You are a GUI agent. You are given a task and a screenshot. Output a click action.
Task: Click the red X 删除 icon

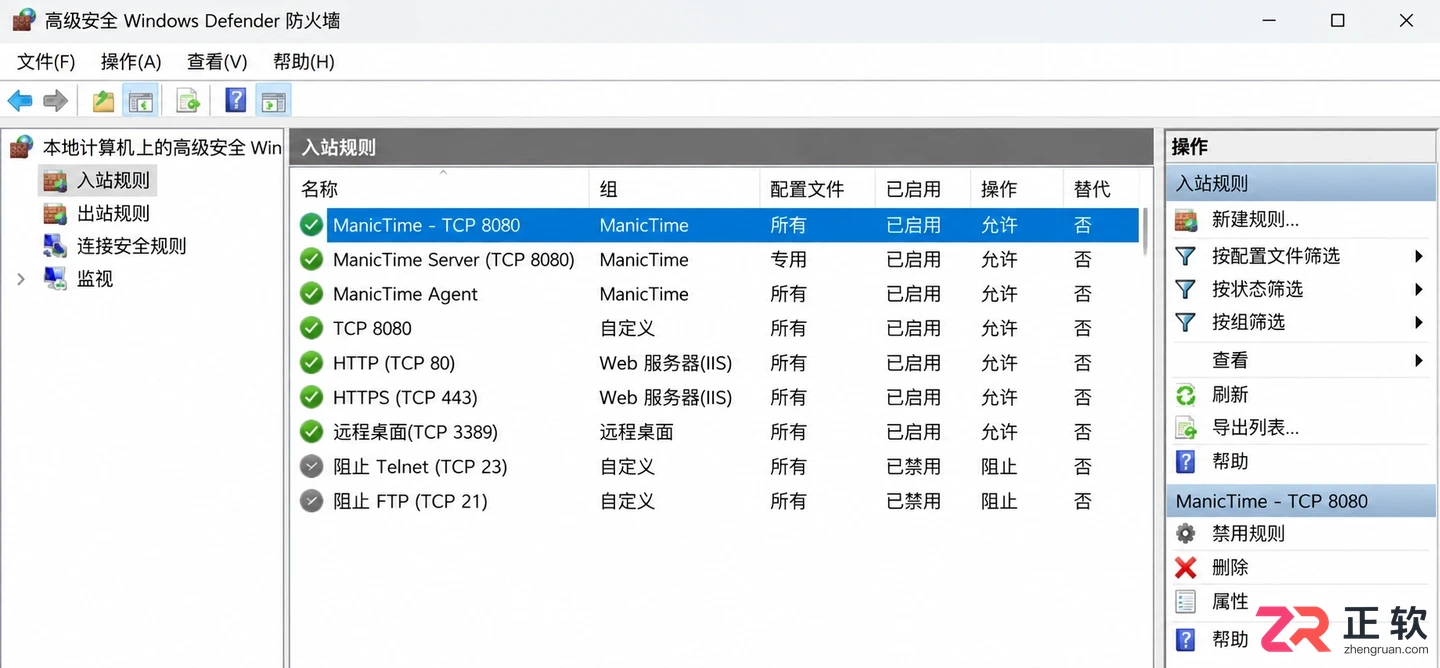1186,567
